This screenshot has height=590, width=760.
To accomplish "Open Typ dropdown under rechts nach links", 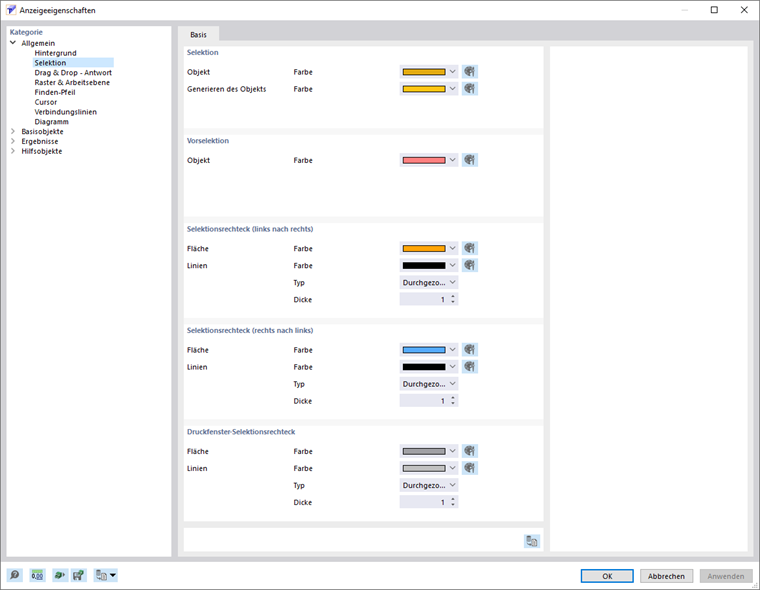I will [x=429, y=383].
